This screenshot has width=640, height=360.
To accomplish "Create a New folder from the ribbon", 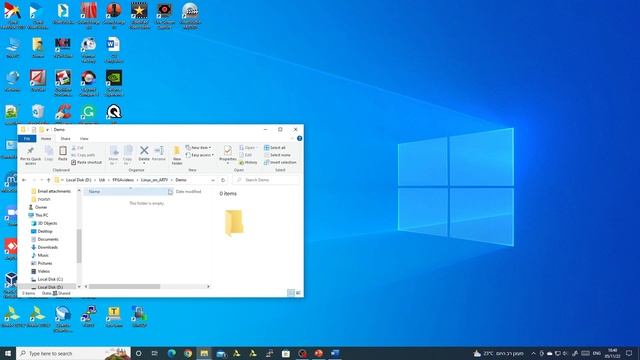I will click(177, 156).
